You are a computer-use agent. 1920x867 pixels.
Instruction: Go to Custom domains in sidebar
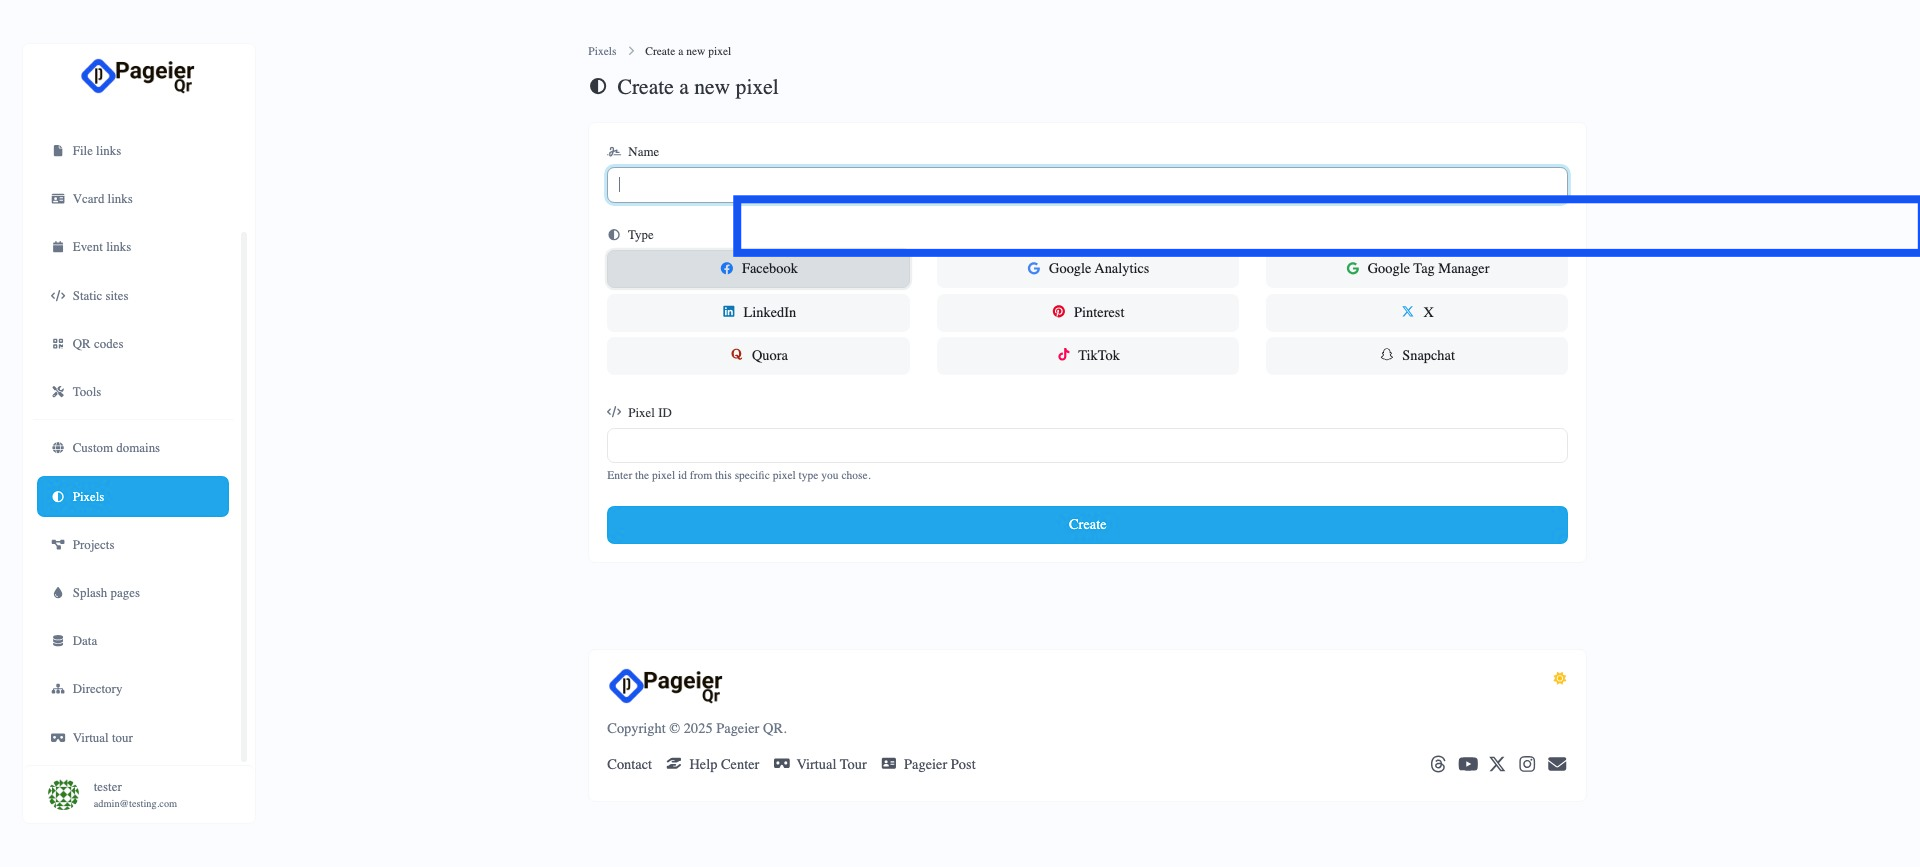[x=116, y=448]
